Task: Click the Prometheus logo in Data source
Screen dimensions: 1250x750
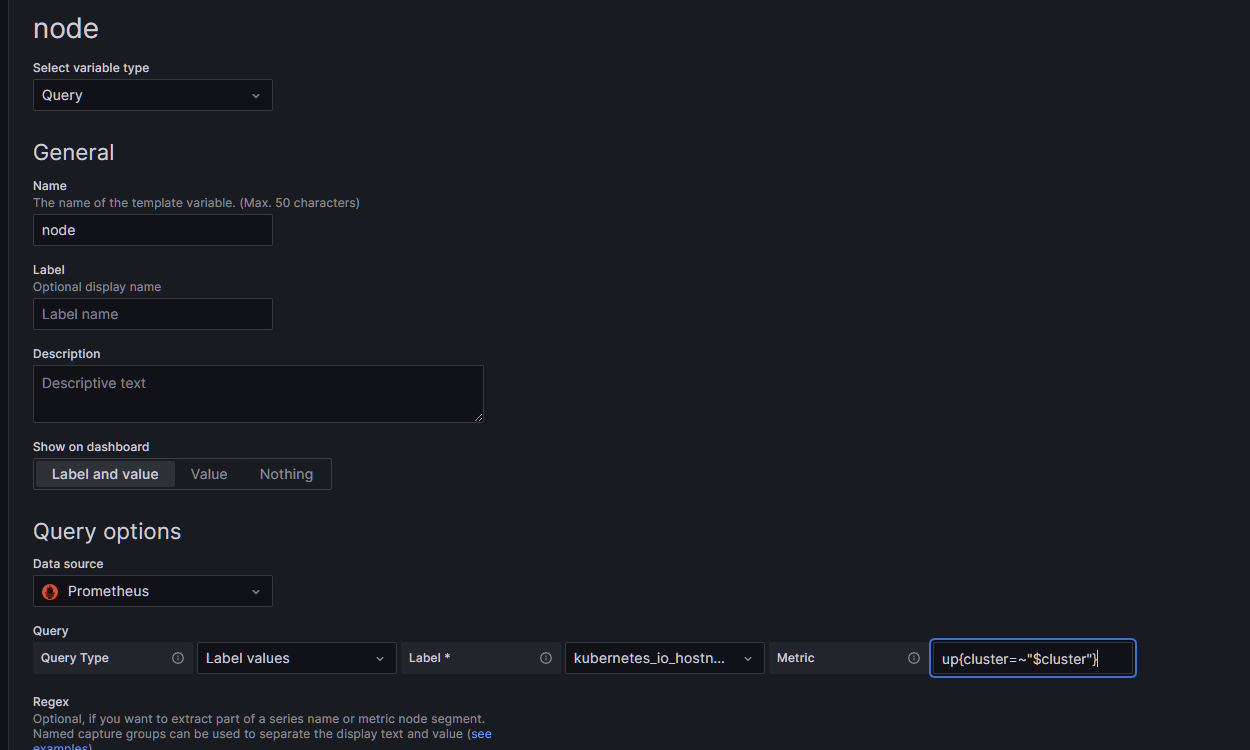Action: coord(50,591)
